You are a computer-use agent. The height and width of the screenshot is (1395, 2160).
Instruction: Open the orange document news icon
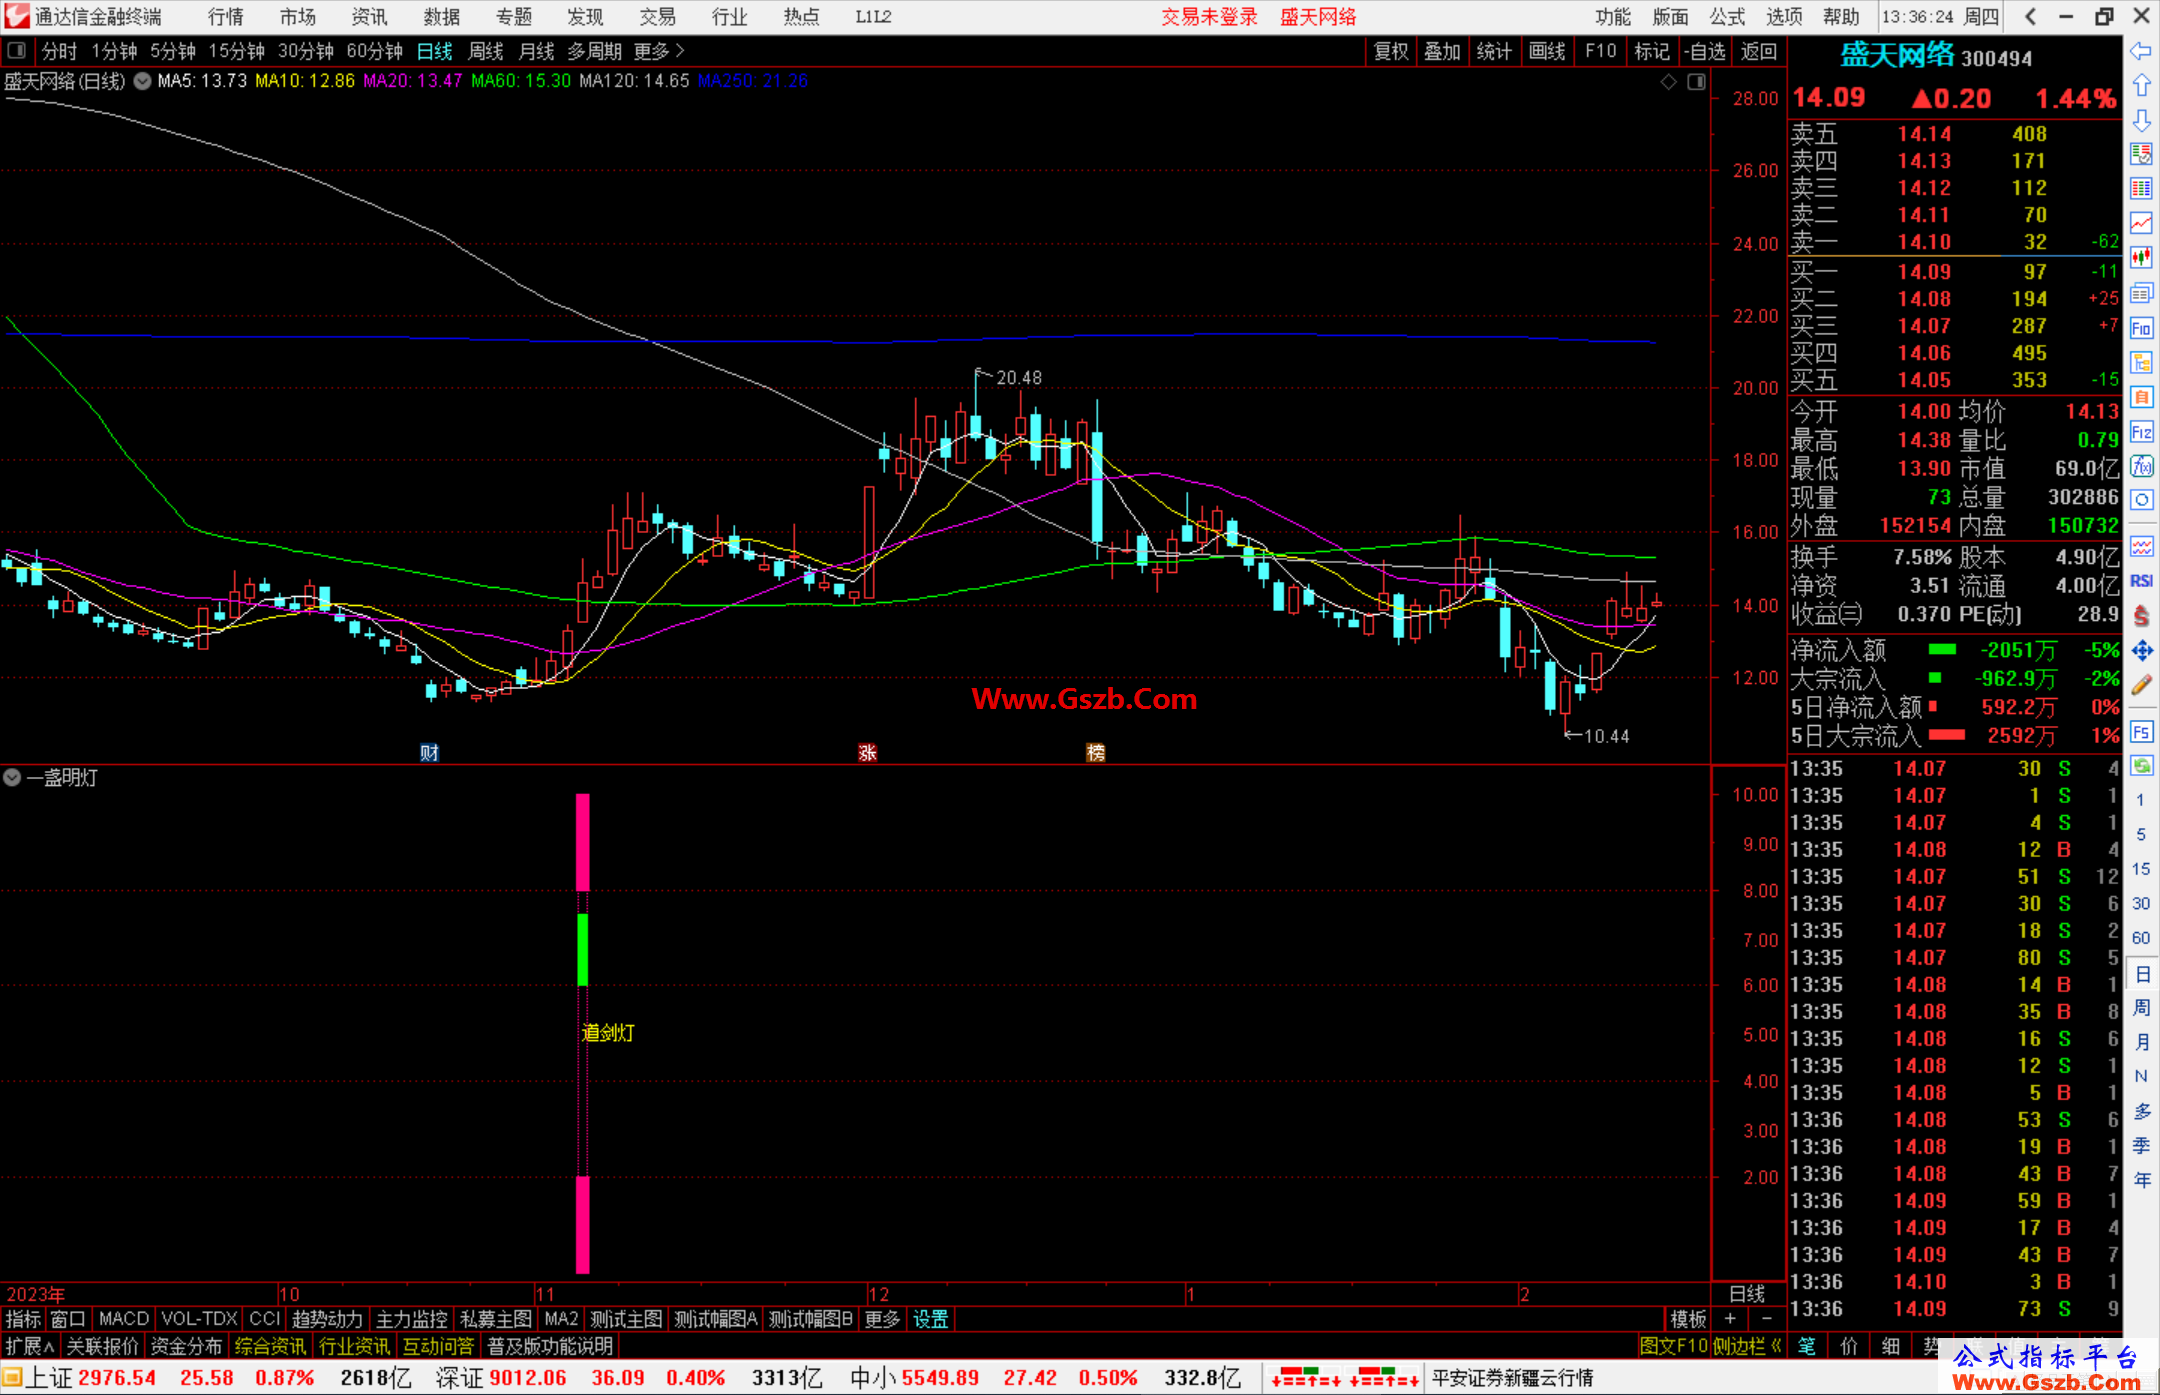(2141, 397)
